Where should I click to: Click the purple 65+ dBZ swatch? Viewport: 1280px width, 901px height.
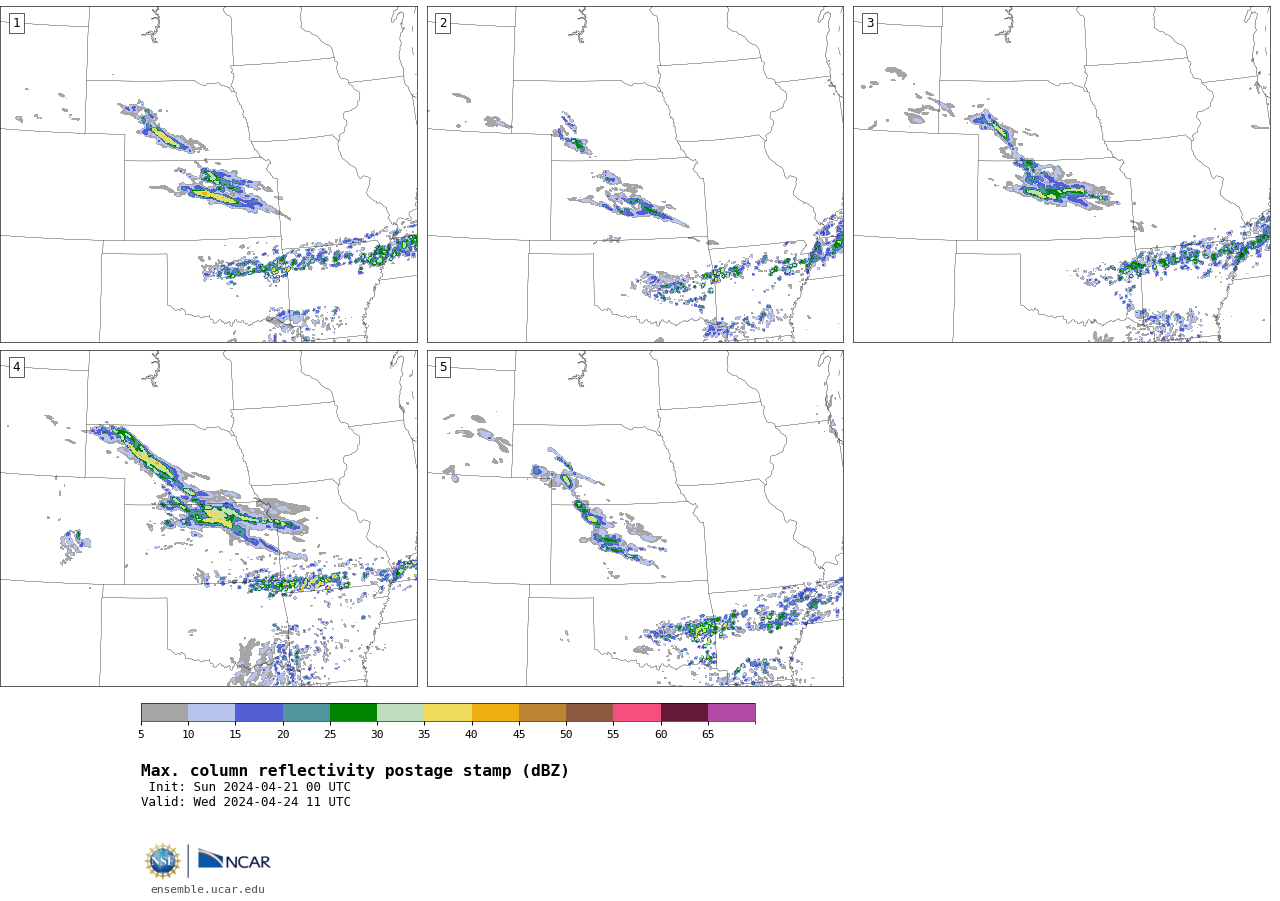731,712
